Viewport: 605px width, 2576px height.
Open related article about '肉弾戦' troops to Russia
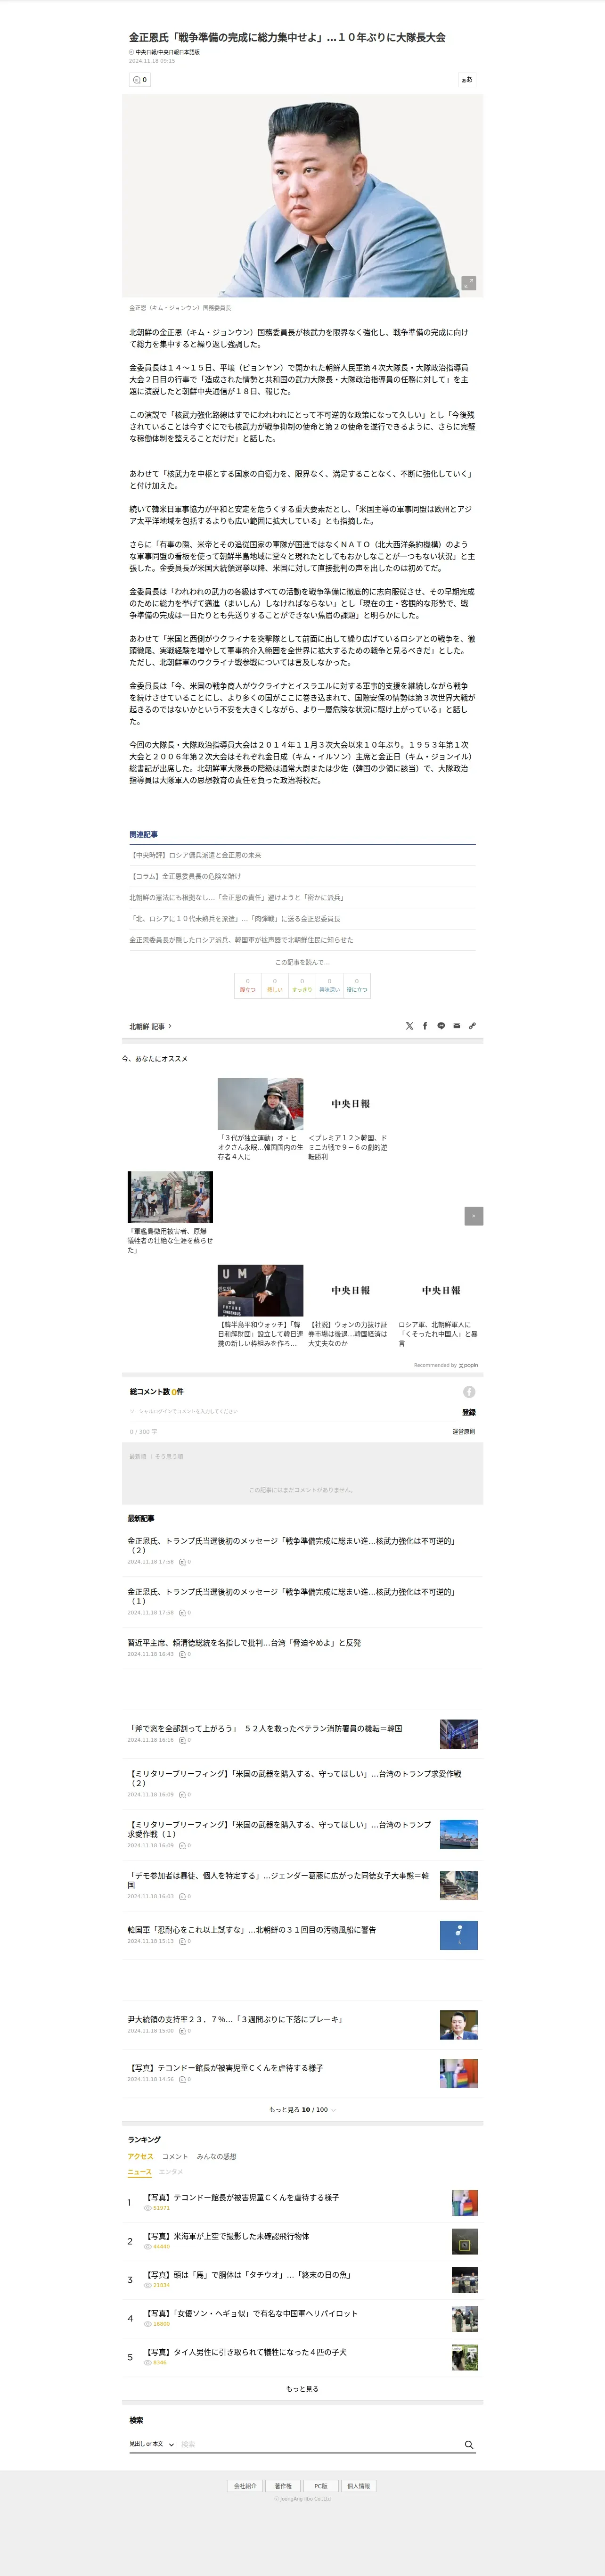tap(235, 918)
